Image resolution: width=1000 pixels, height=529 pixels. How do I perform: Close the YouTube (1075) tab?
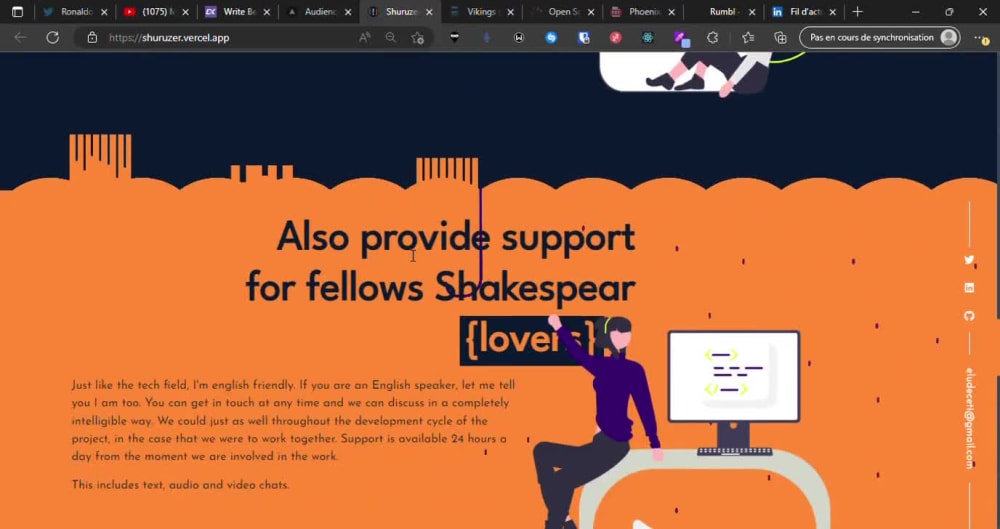click(x=186, y=11)
